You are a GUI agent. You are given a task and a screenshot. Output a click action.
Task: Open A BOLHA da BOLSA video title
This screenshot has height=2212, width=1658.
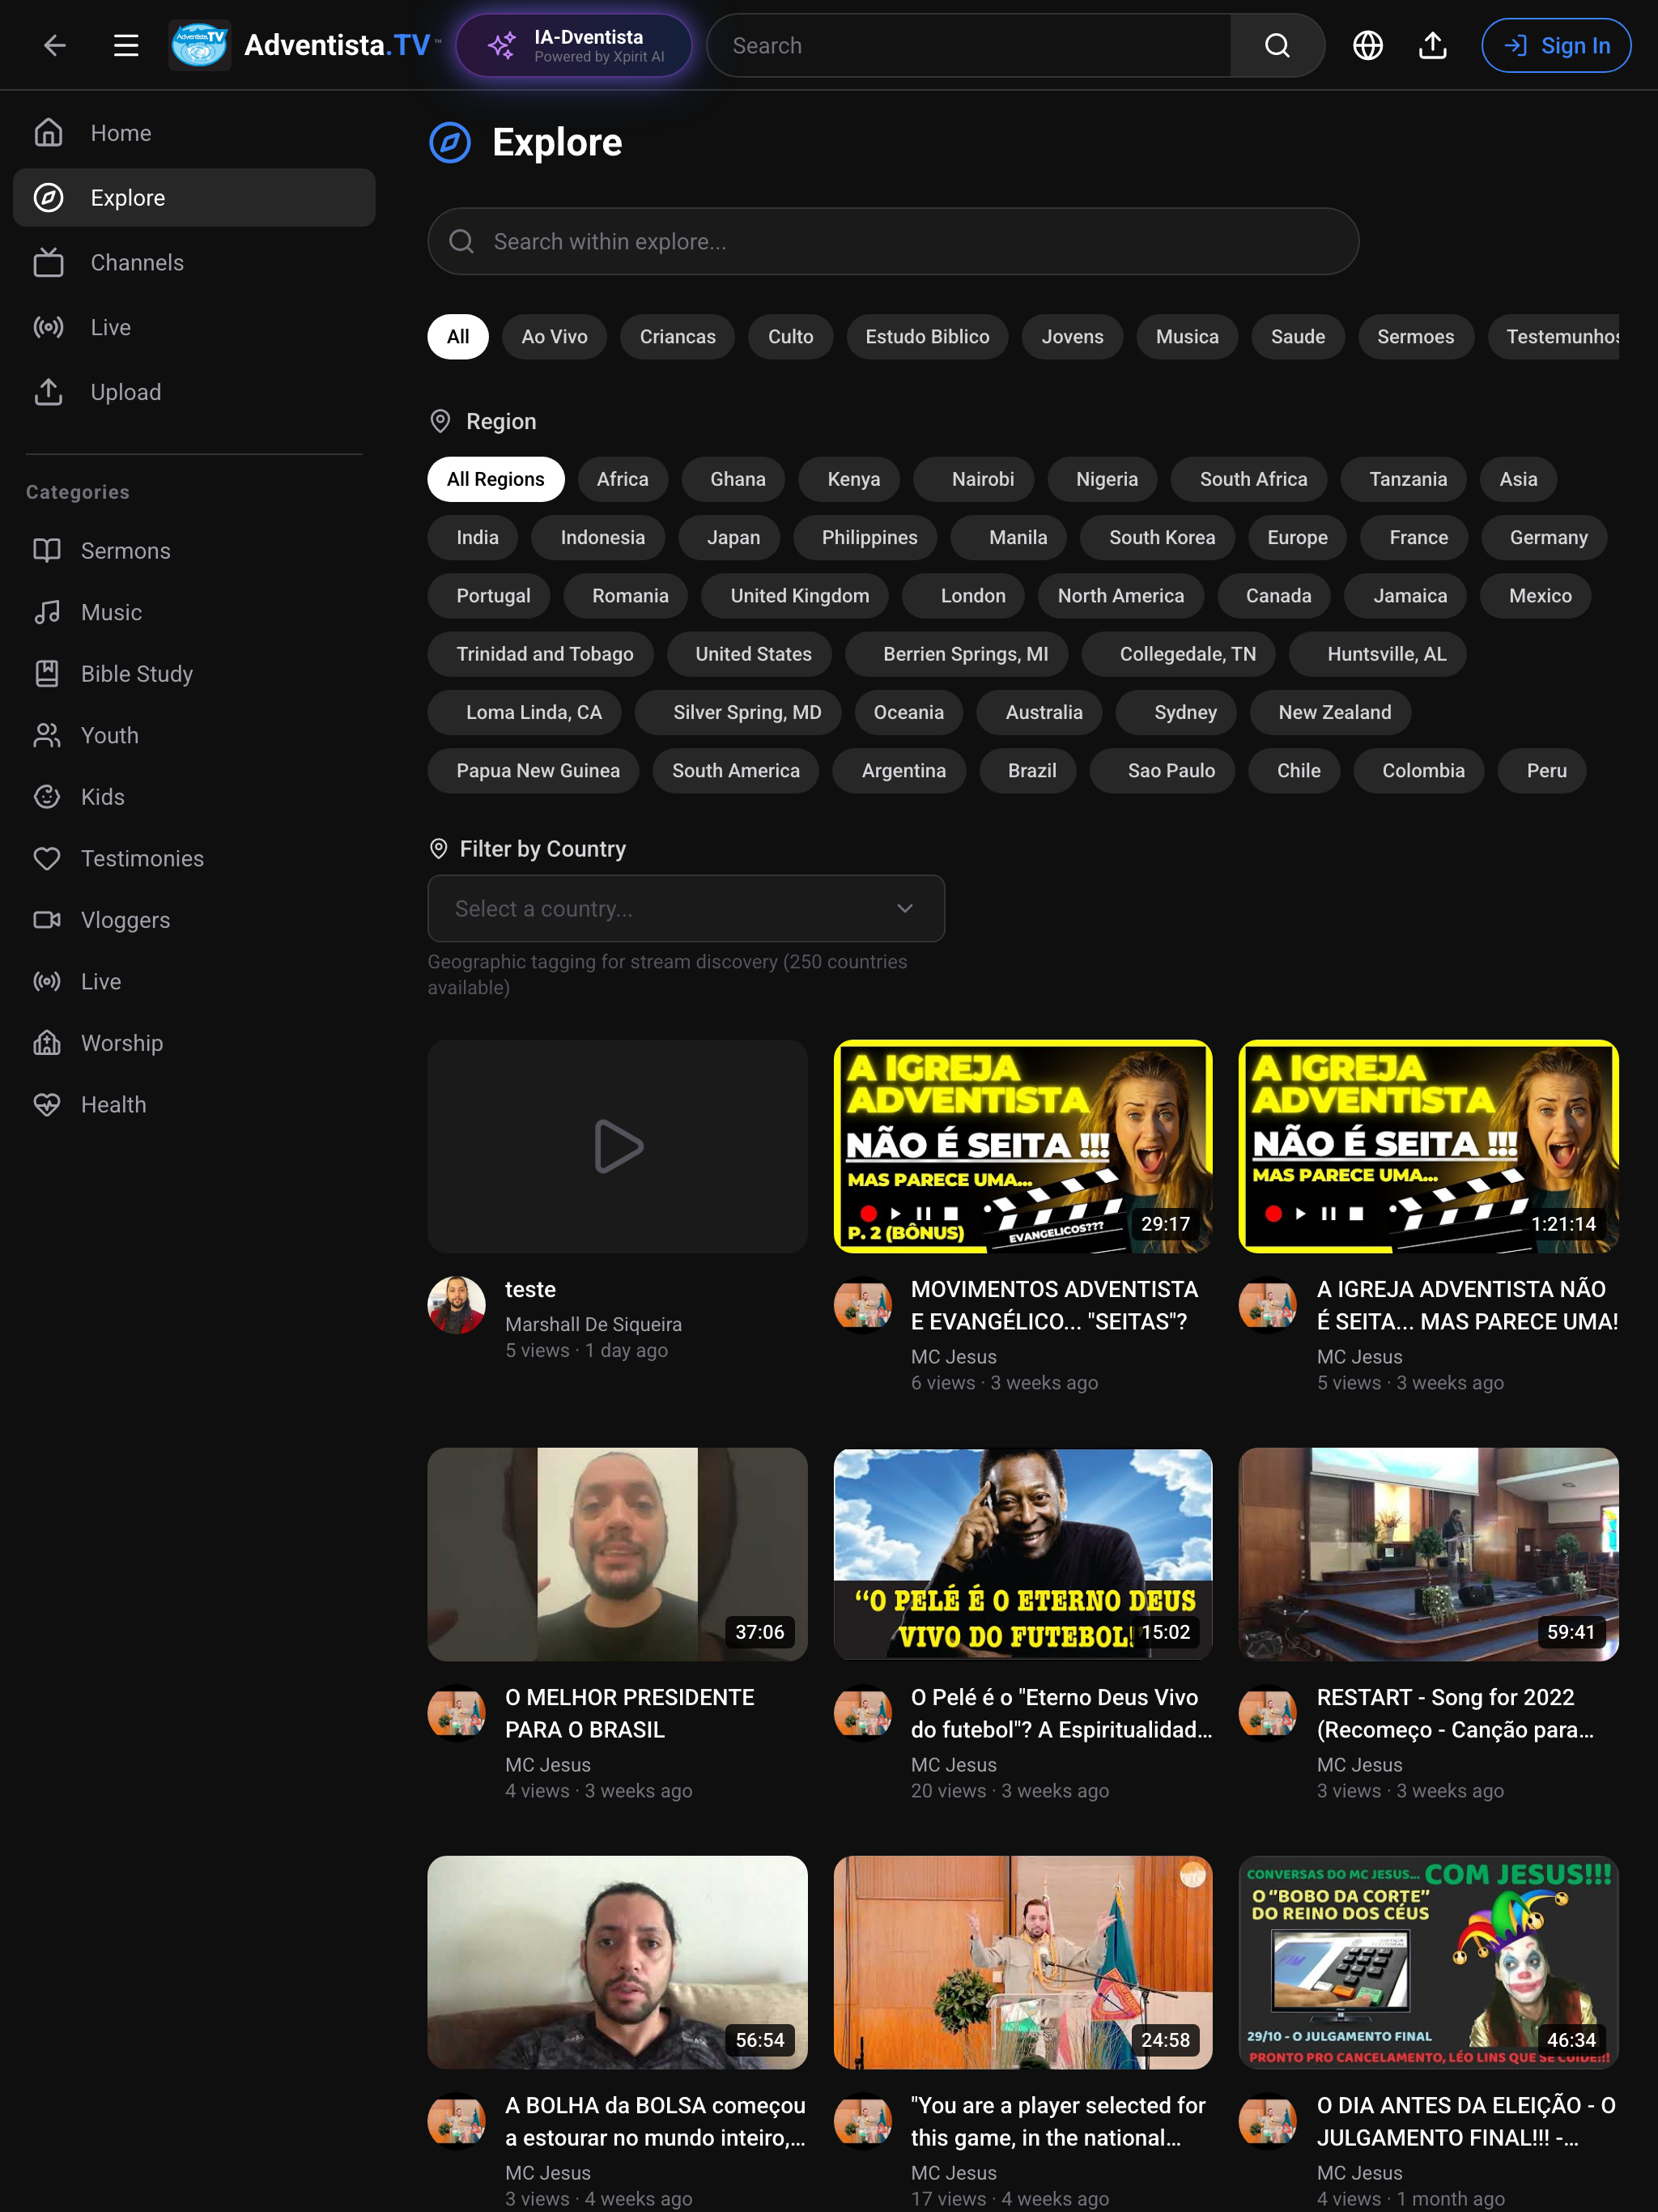coord(655,2122)
